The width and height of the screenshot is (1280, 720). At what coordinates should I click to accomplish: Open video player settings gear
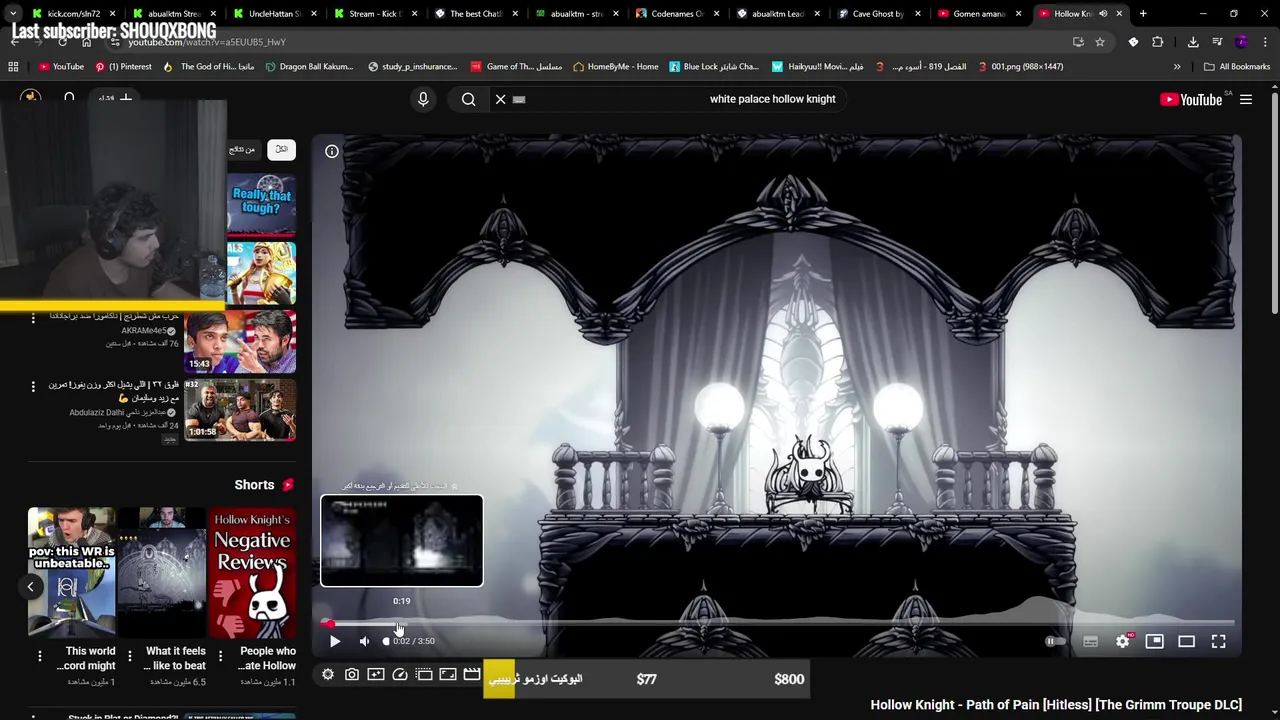[1123, 641]
